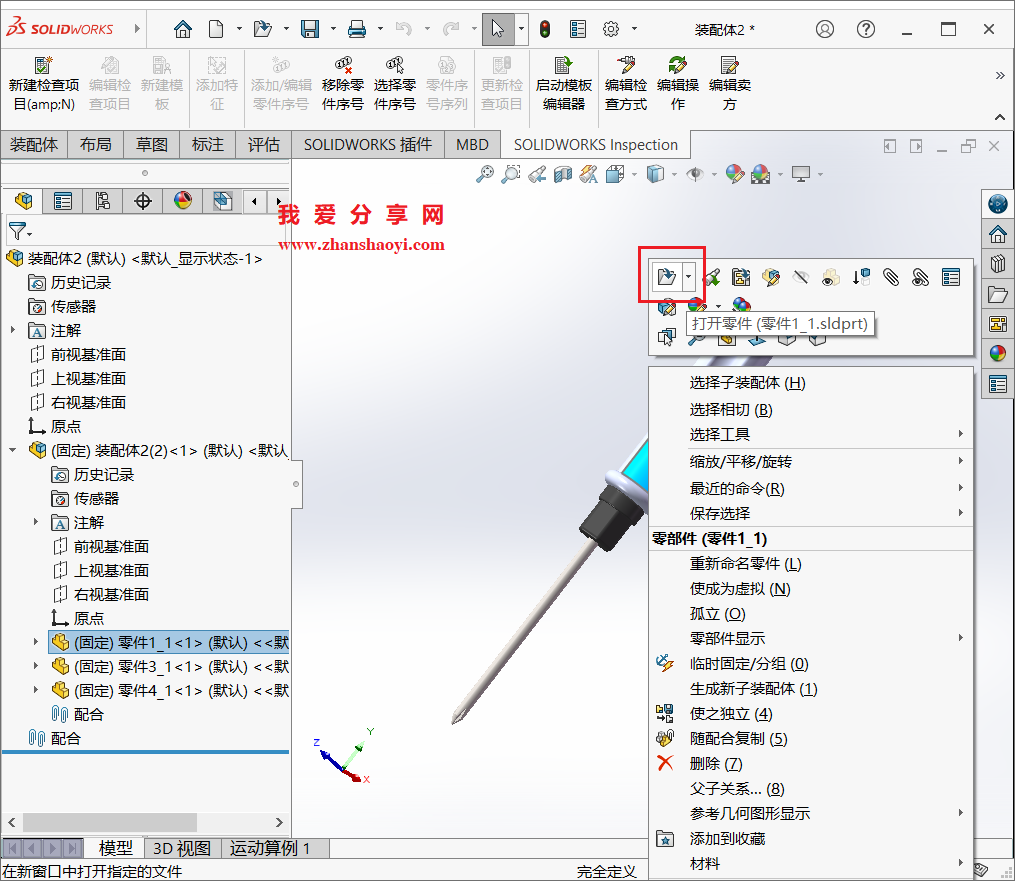Viewport: 1015px width, 881px height.
Task: Click 启动模板编辑器 launch template editor button
Action: coord(563,84)
